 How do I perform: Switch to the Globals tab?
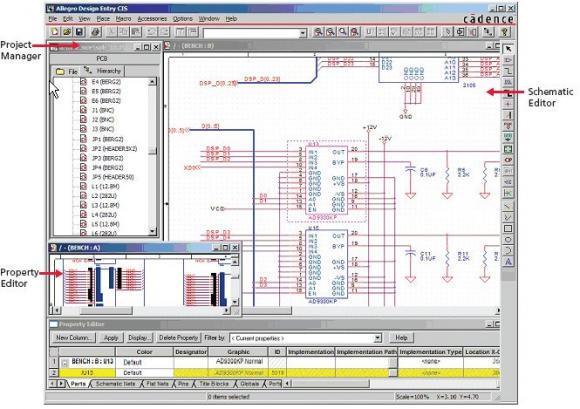pos(249,384)
